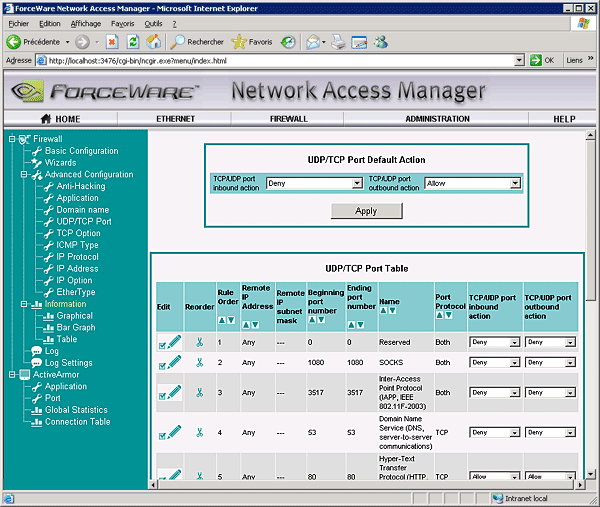This screenshot has height=507, width=600.
Task: Edit rule 3 Inter-Access Point Protocol pencil
Action: point(174,392)
